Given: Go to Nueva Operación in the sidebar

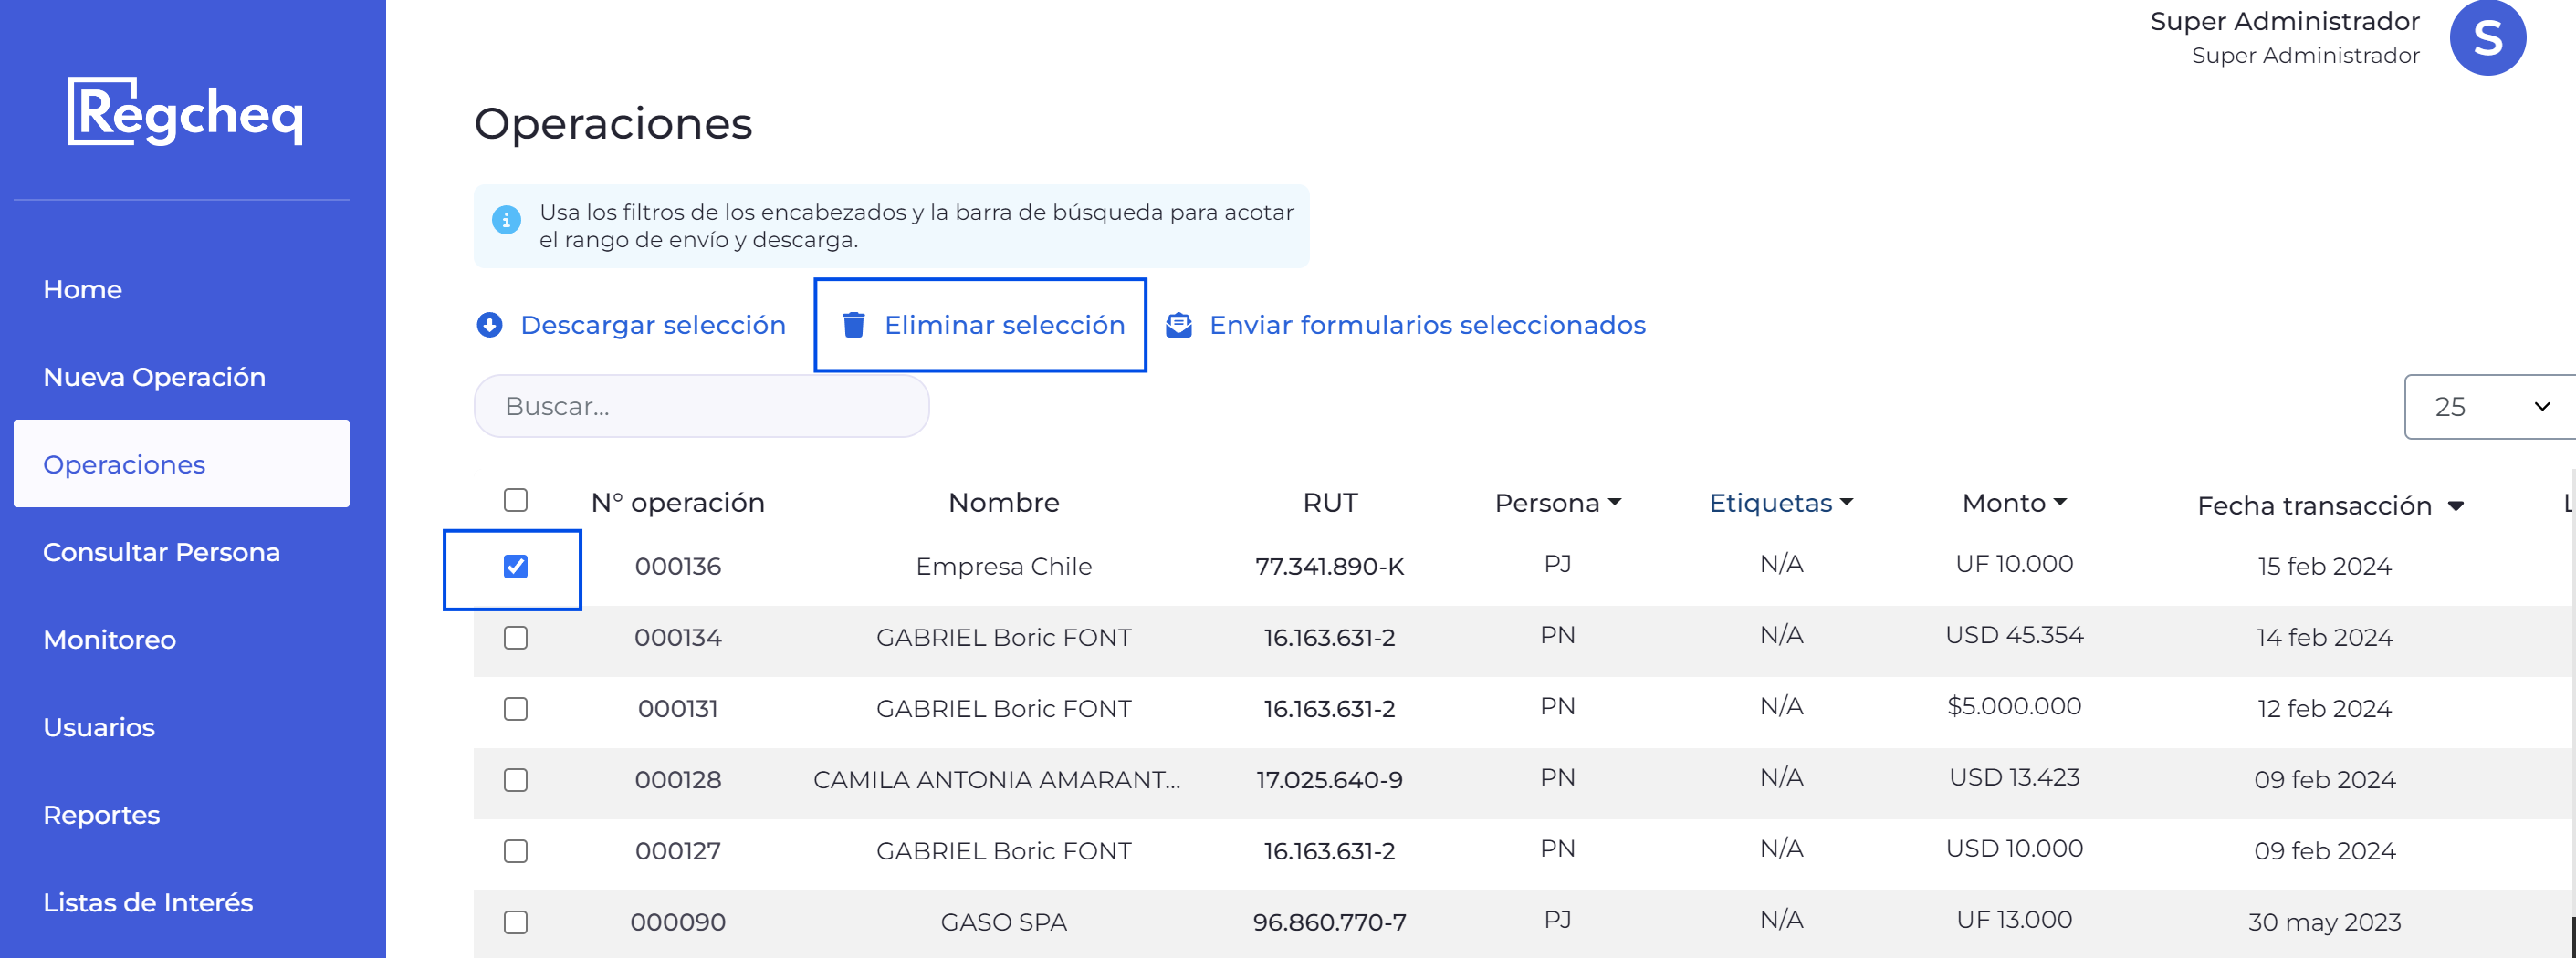Looking at the screenshot, I should coord(154,377).
